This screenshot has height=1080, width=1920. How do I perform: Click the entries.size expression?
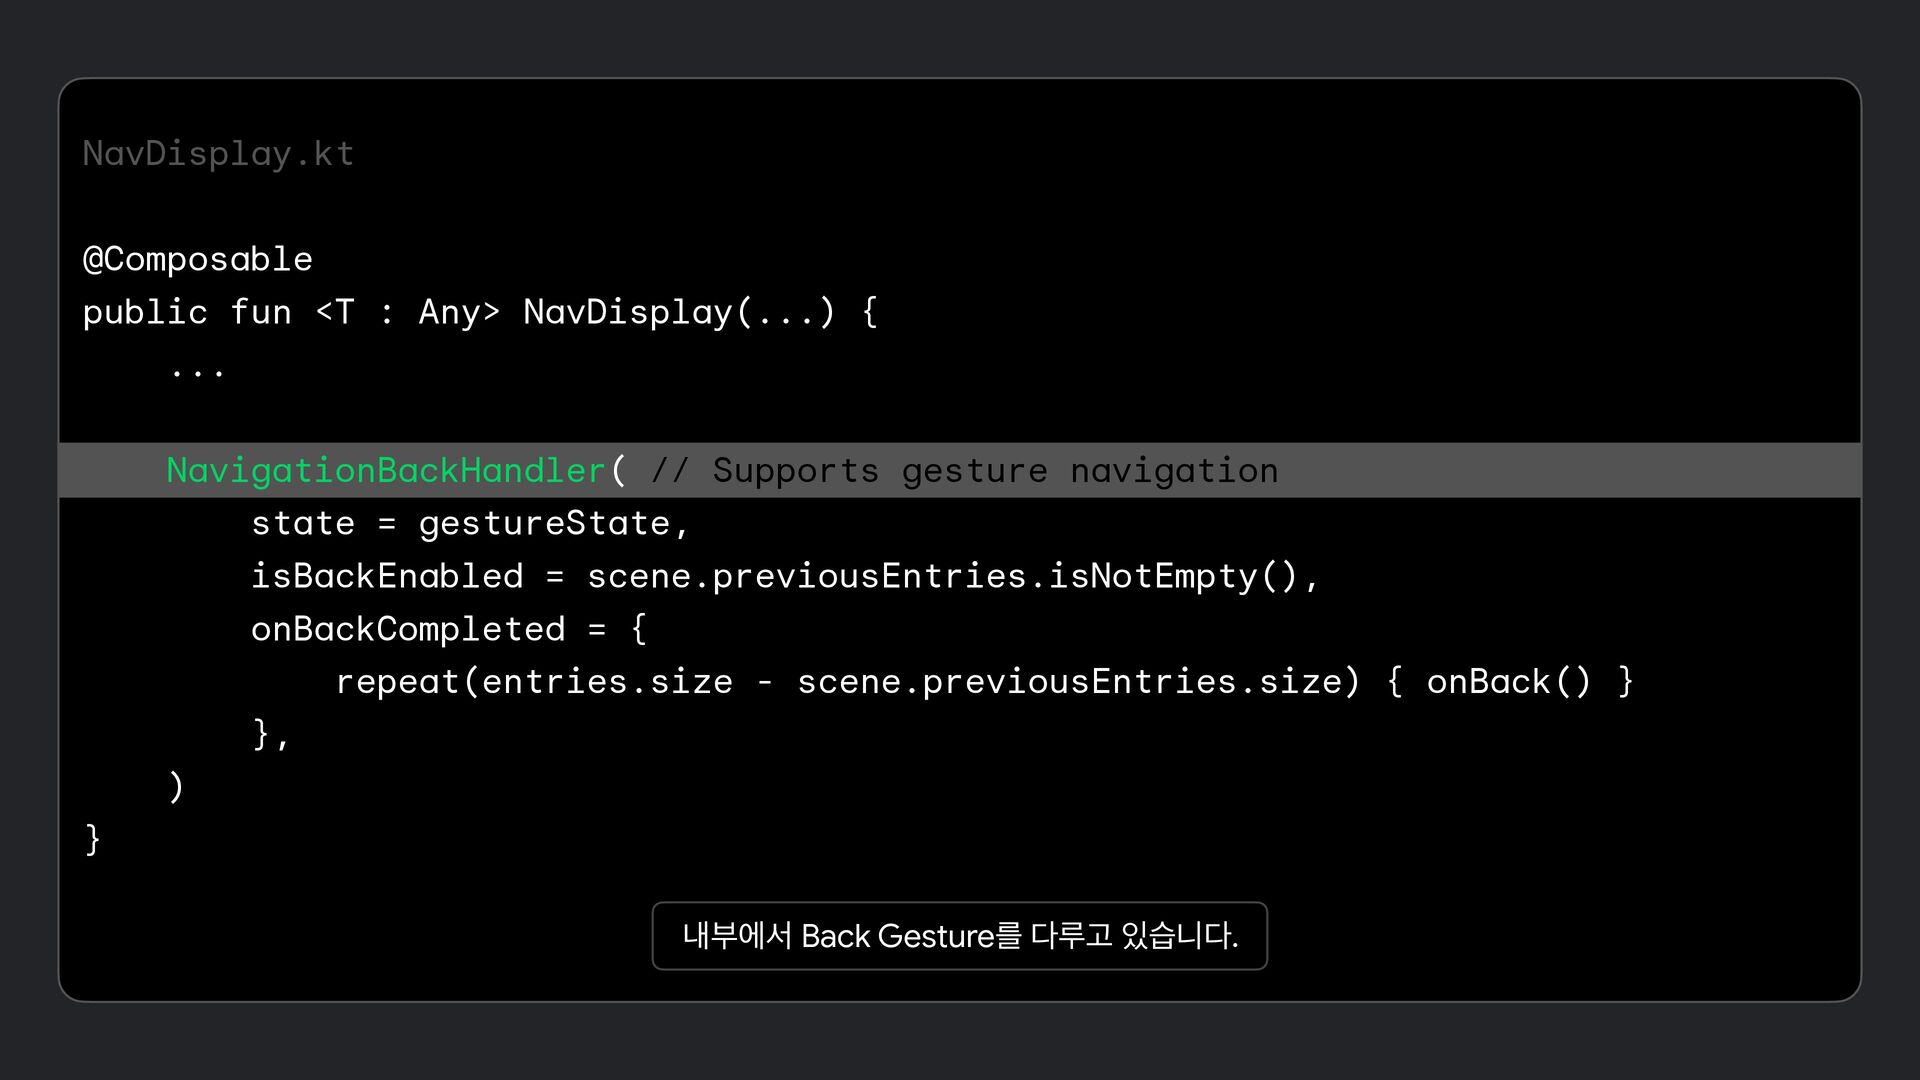607,682
